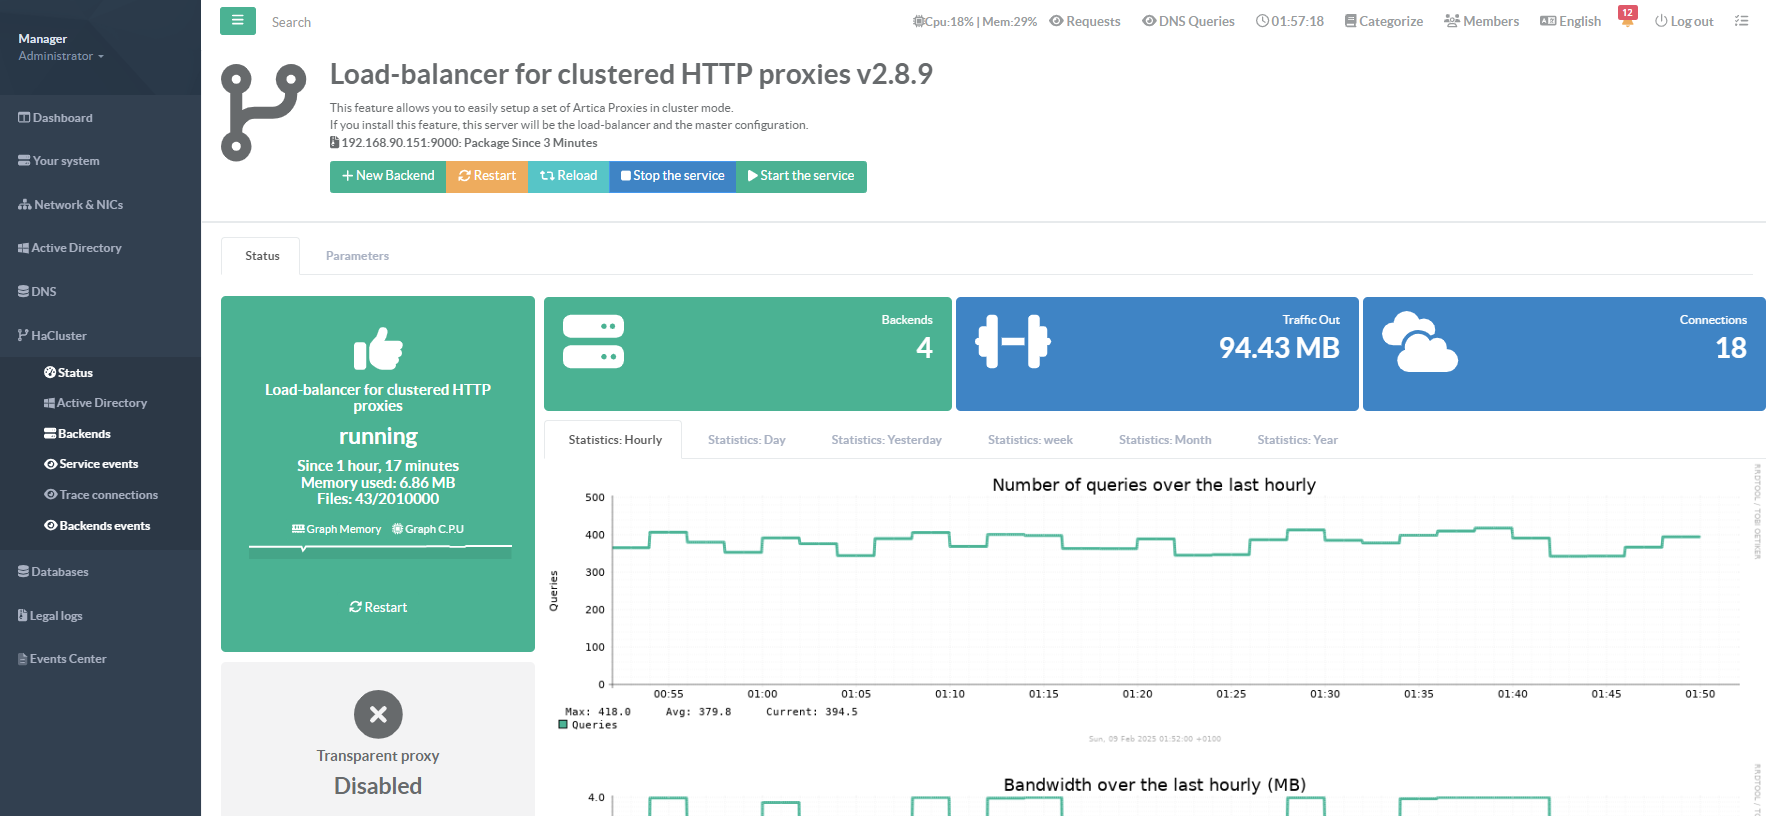Open Graph Memory link
The width and height of the screenshot is (1766, 816).
click(x=337, y=529)
